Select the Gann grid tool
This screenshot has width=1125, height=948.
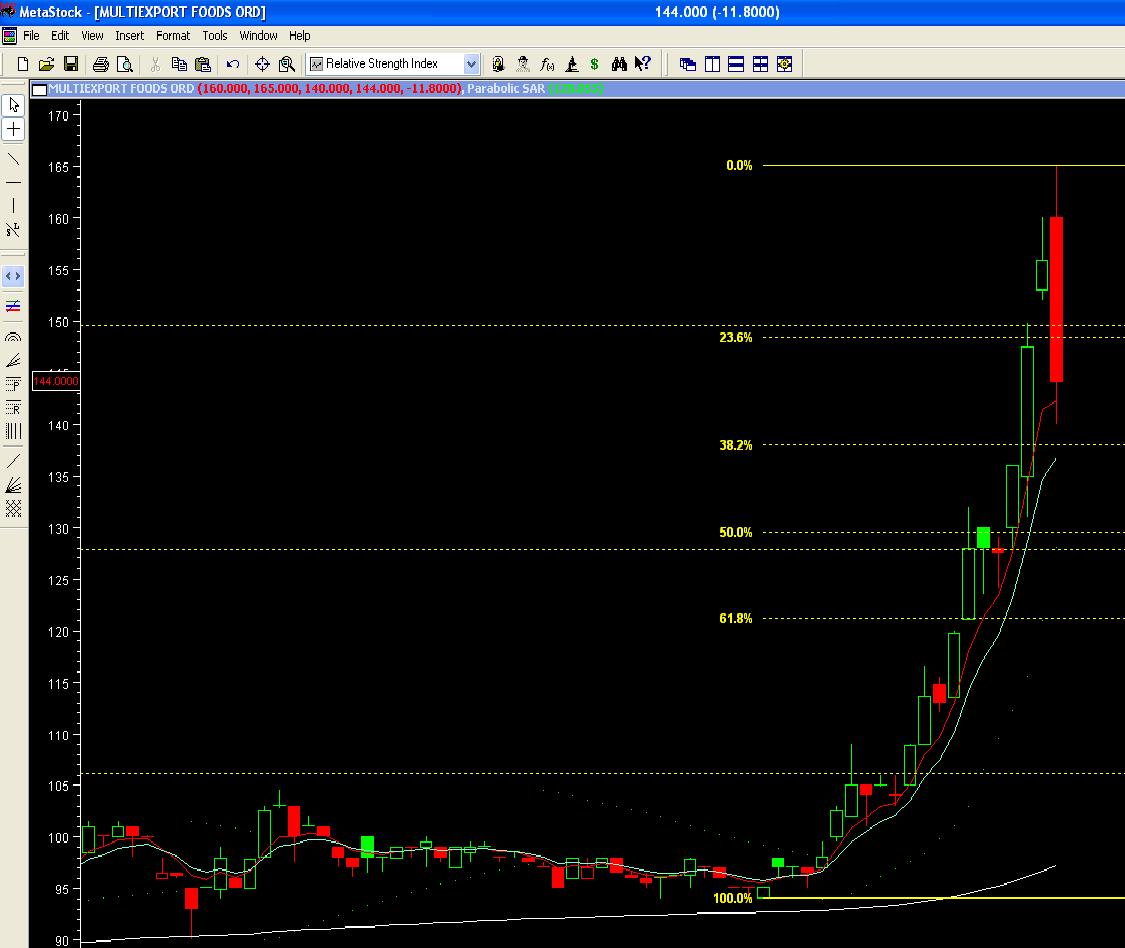[x=14, y=509]
